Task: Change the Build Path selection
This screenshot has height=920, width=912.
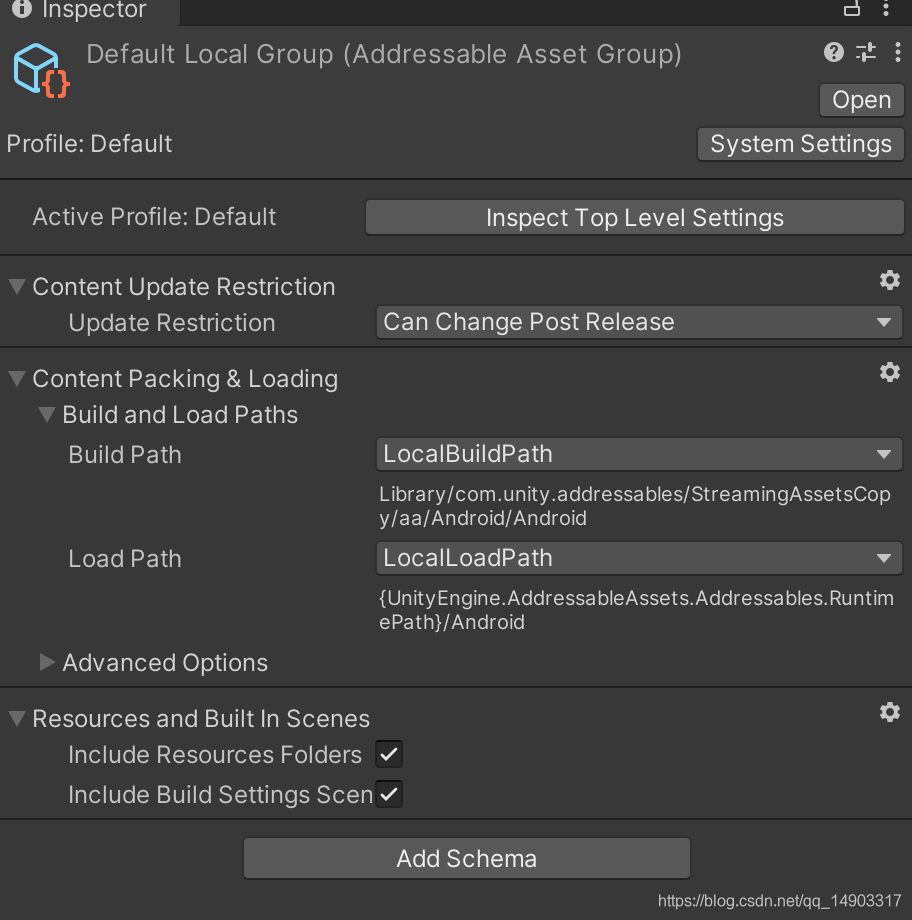Action: pos(639,454)
